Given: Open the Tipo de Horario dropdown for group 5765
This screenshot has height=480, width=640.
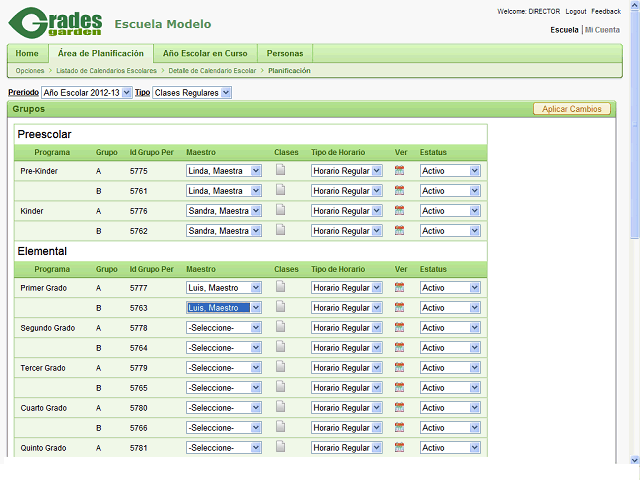Looking at the screenshot, I should tap(347, 387).
